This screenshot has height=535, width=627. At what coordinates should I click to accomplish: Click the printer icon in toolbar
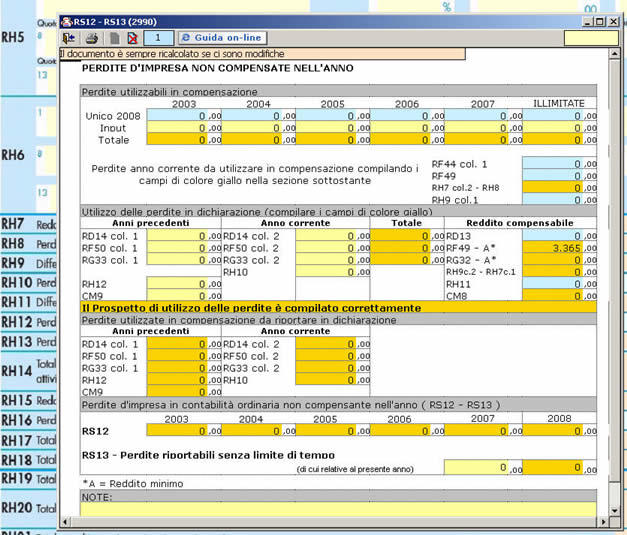(91, 38)
